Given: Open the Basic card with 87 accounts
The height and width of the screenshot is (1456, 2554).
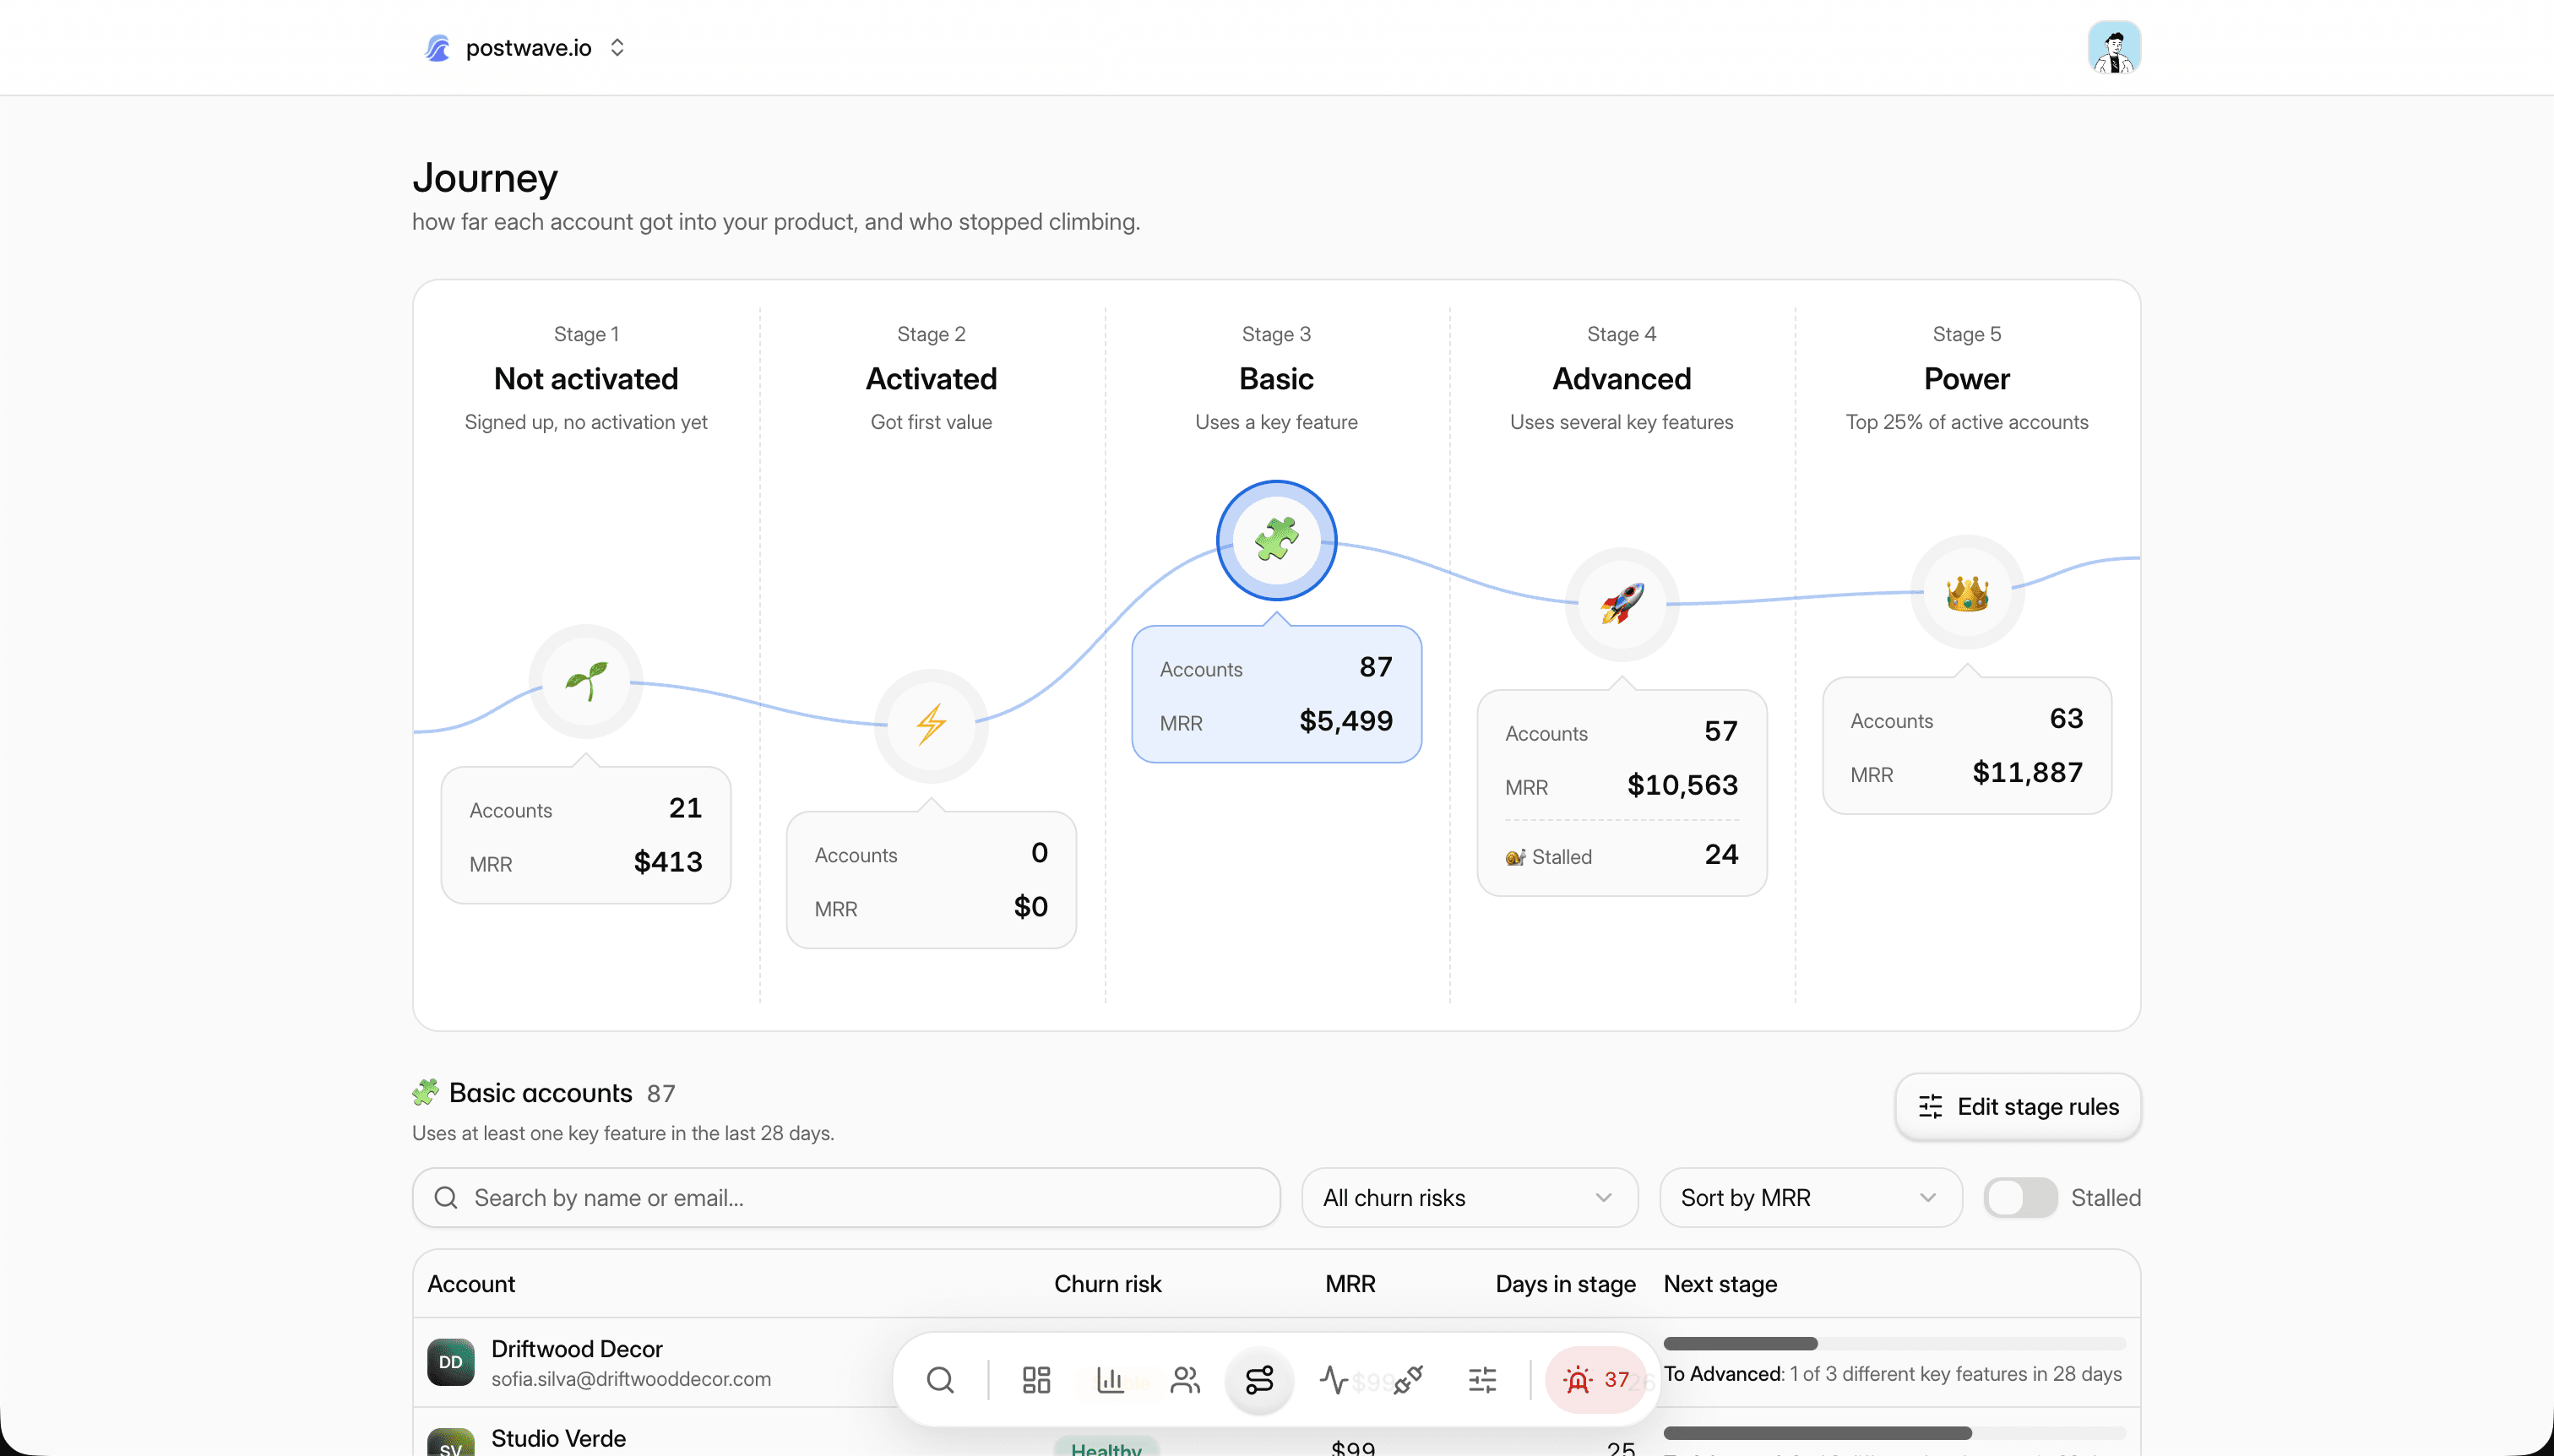Looking at the screenshot, I should [1276, 694].
